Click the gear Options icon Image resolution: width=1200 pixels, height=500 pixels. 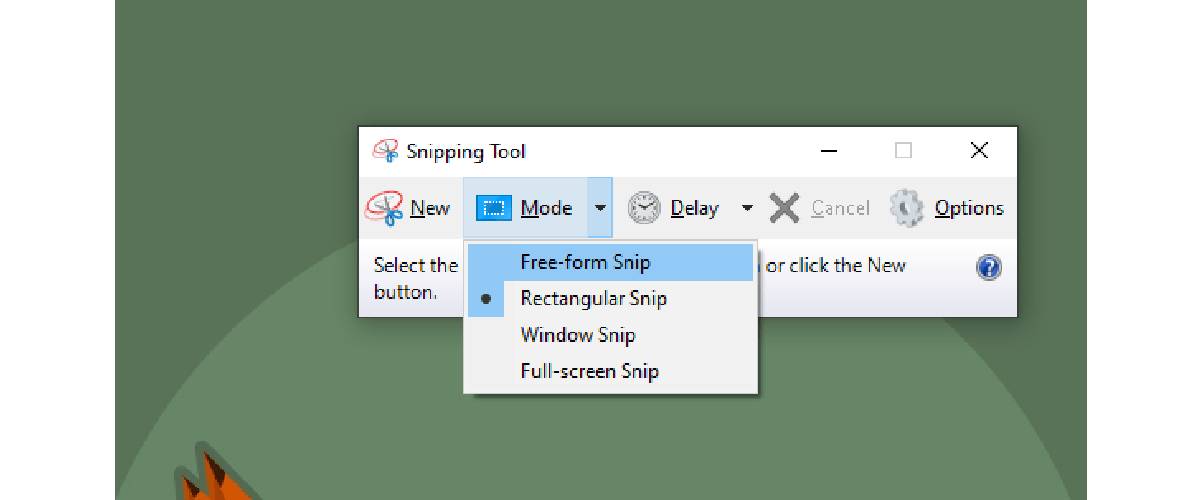coord(906,208)
